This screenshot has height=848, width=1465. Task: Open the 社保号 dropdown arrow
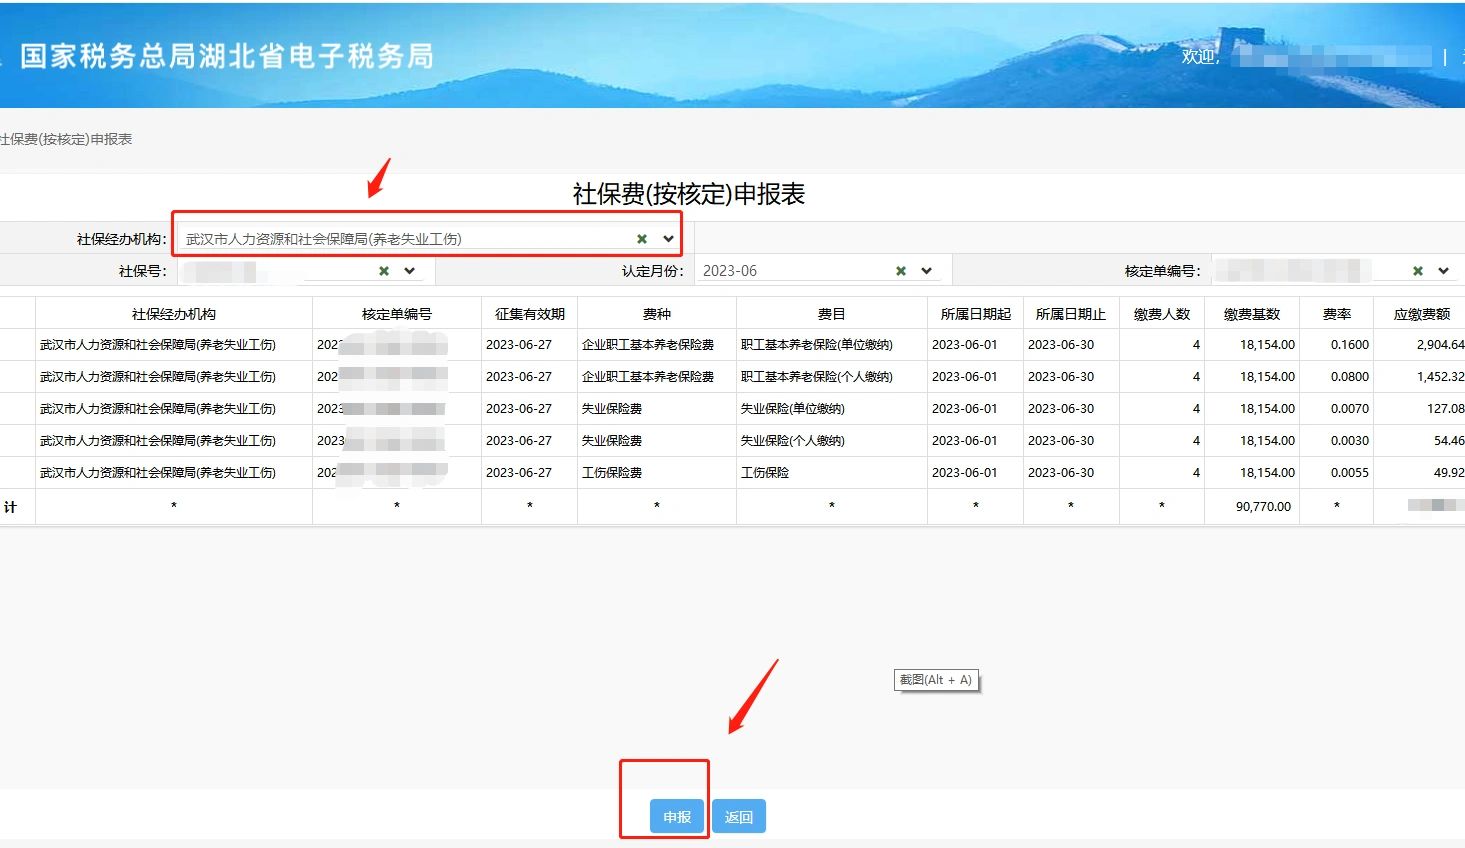410,271
